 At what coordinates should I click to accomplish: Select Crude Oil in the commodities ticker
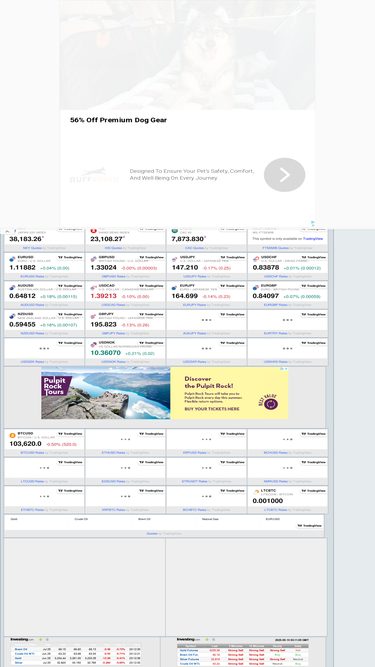(x=81, y=519)
